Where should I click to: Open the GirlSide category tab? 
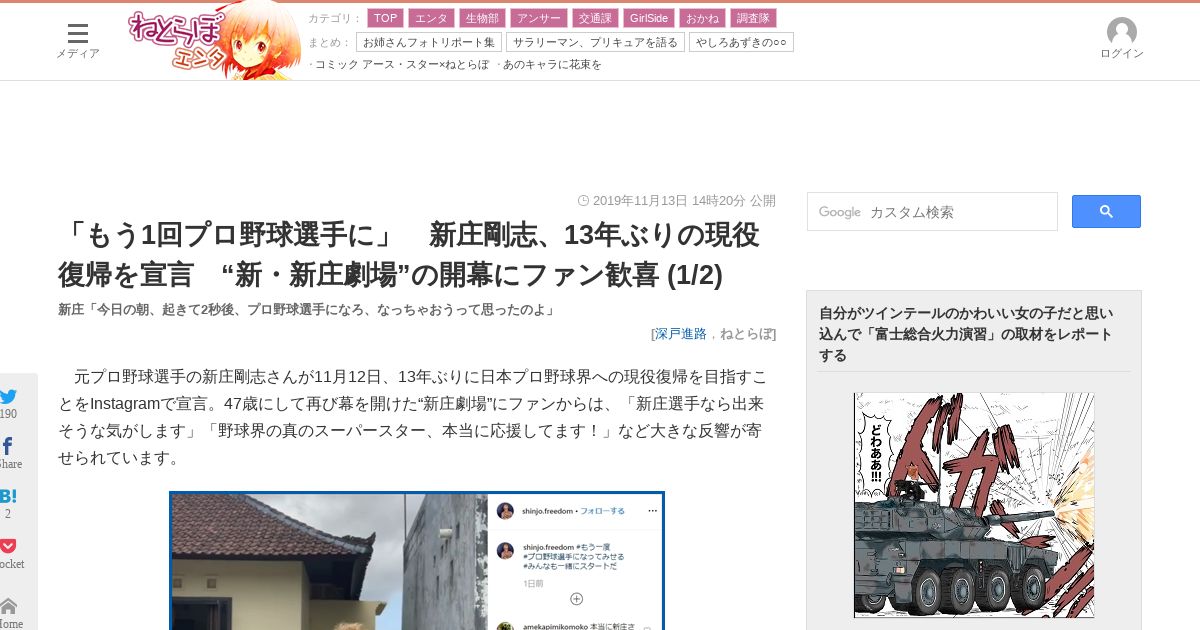click(x=649, y=18)
